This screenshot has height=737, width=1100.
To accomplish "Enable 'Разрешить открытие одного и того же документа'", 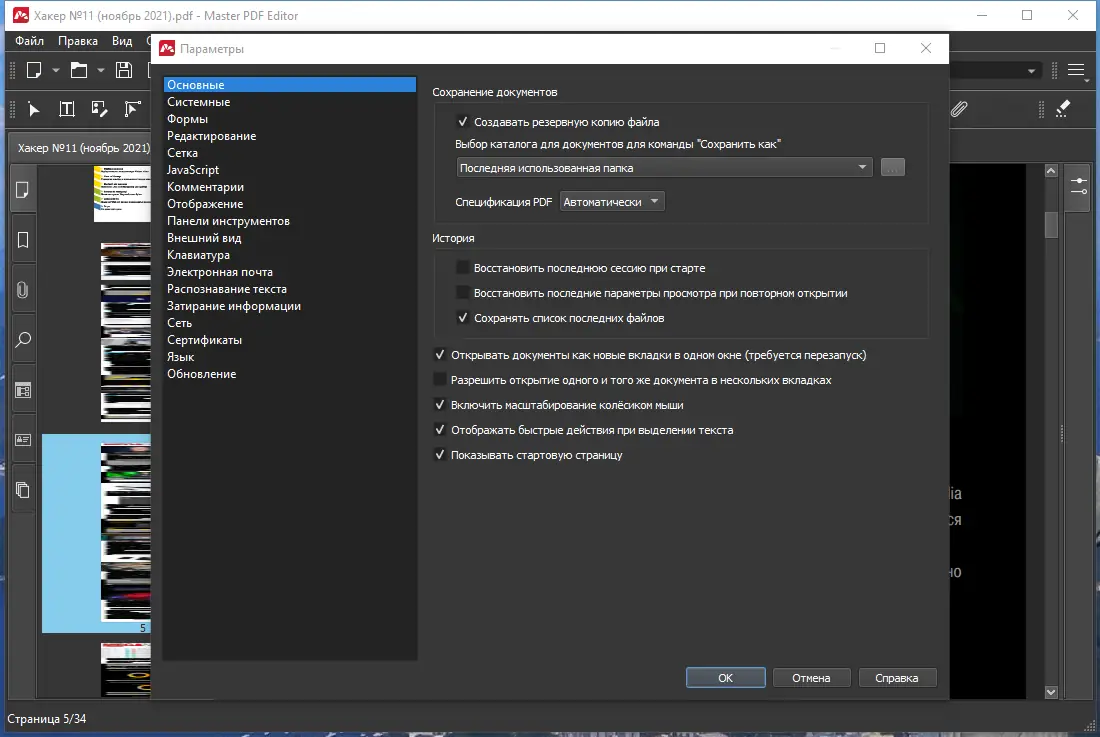I will click(440, 380).
